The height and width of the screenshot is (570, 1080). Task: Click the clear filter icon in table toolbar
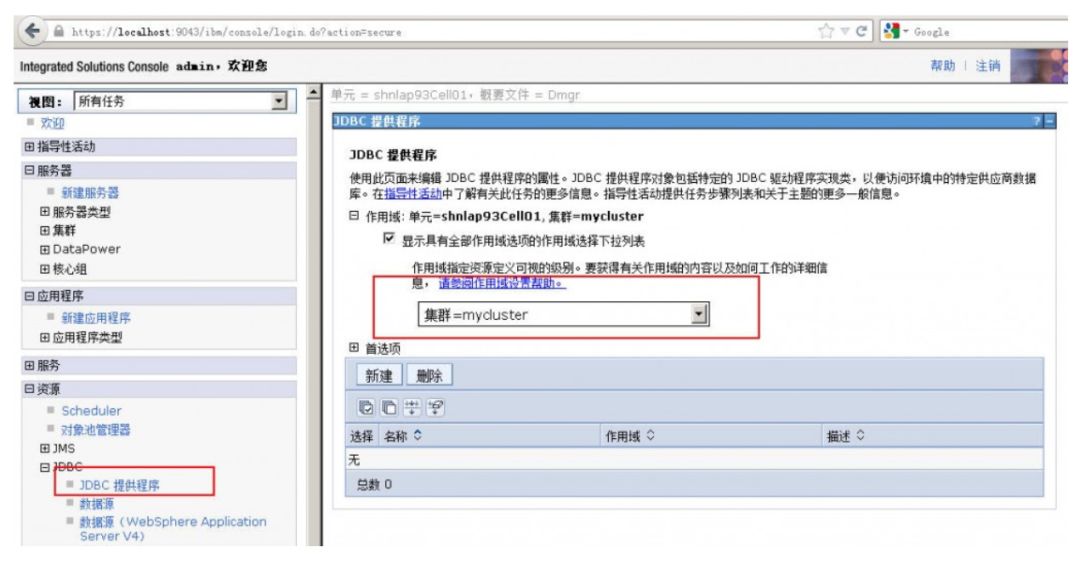coord(435,408)
